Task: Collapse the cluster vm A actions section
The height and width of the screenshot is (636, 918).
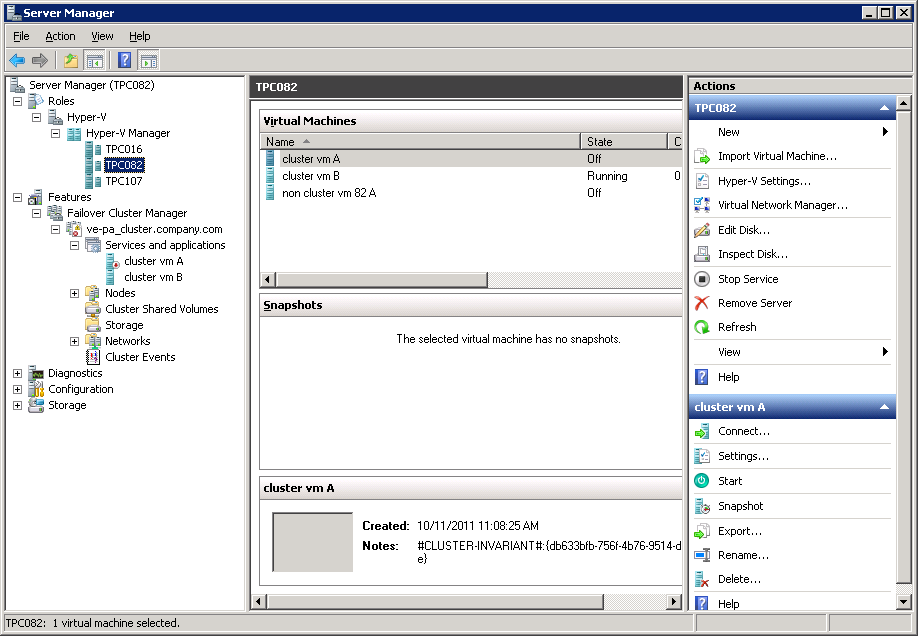Action: pyautogui.click(x=884, y=407)
